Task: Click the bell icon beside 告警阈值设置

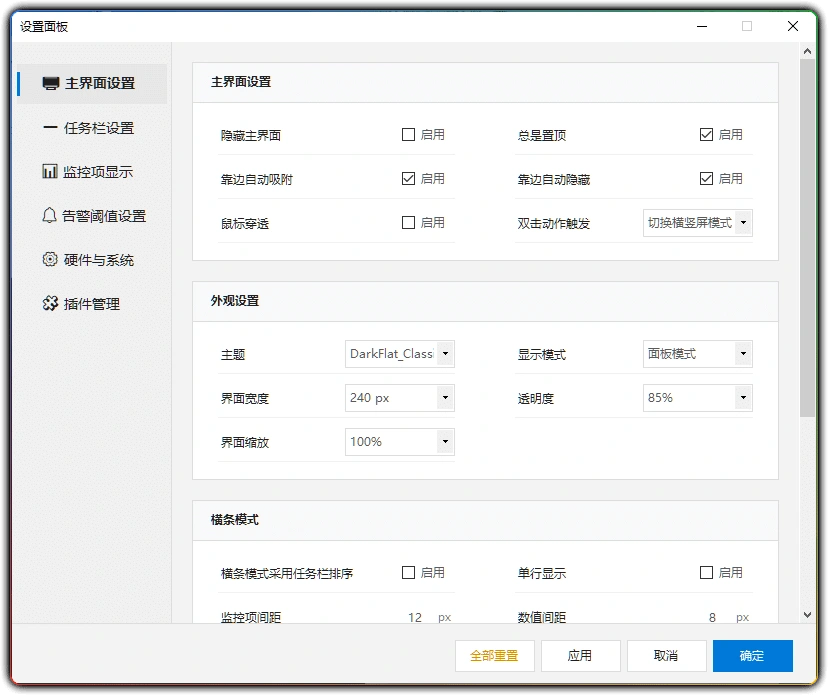Action: 49,215
